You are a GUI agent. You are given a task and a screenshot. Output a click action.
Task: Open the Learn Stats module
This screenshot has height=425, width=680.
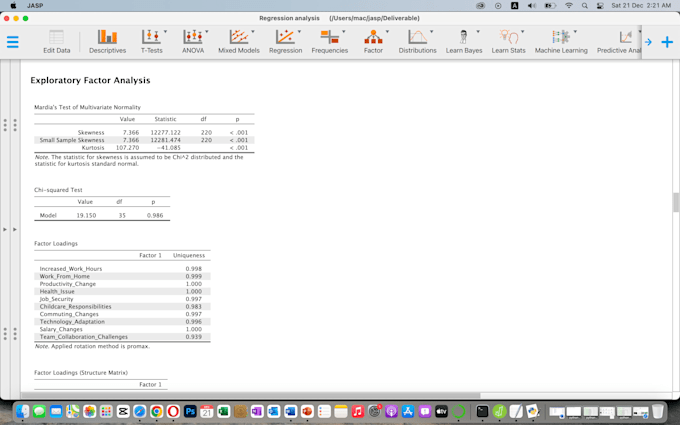pos(508,42)
